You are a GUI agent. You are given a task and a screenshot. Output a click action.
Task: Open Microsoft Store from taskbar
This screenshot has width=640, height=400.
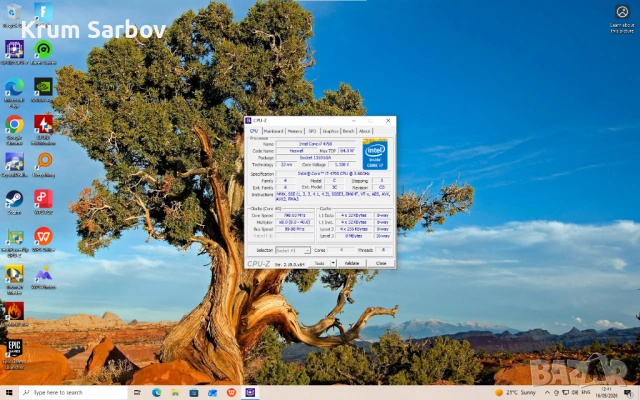click(194, 393)
